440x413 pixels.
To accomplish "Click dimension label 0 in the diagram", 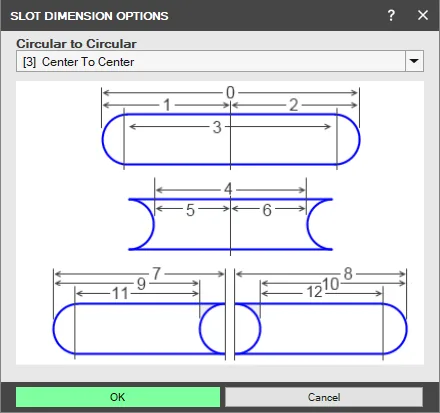I will (230, 93).
